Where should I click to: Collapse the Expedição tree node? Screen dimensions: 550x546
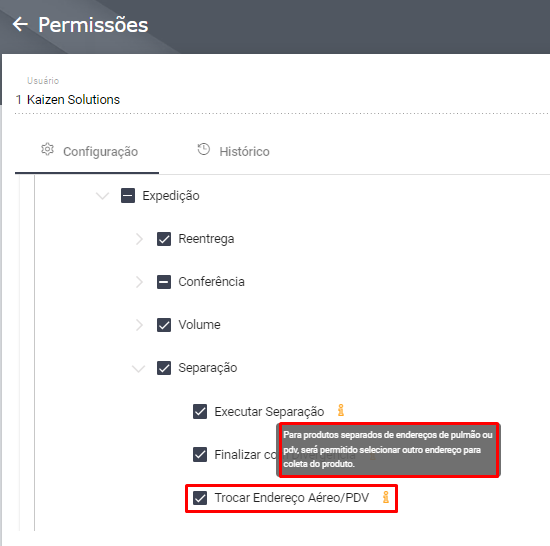point(102,196)
